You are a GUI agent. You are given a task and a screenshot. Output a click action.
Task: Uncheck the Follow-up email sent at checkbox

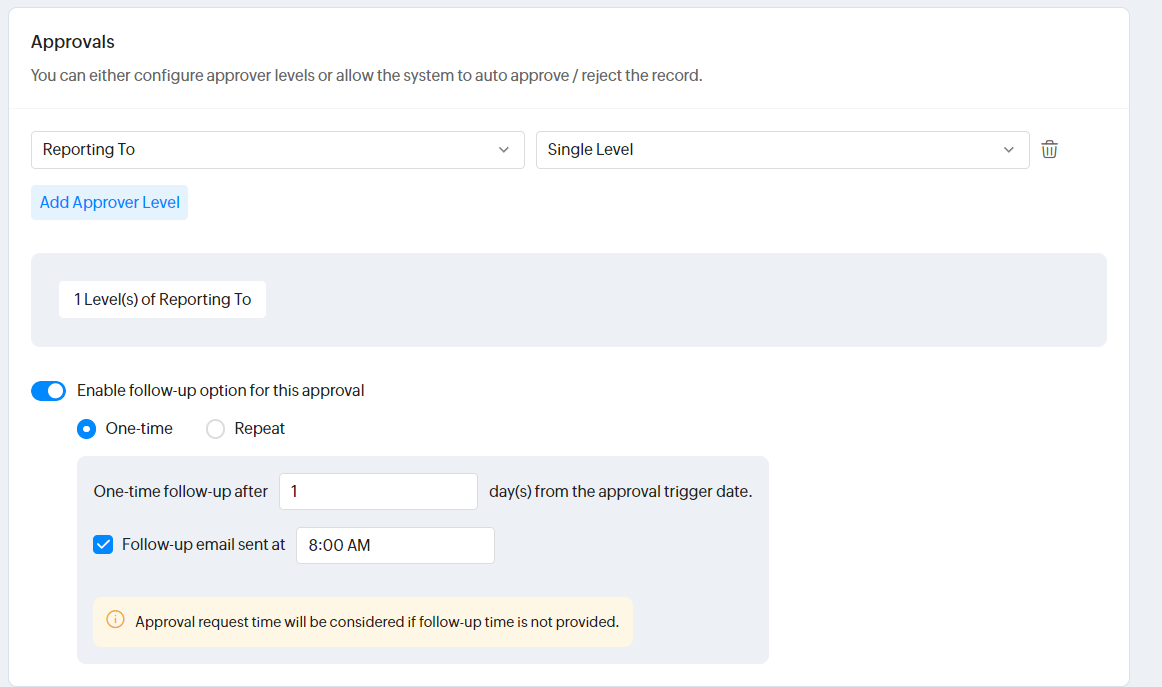pyautogui.click(x=103, y=545)
